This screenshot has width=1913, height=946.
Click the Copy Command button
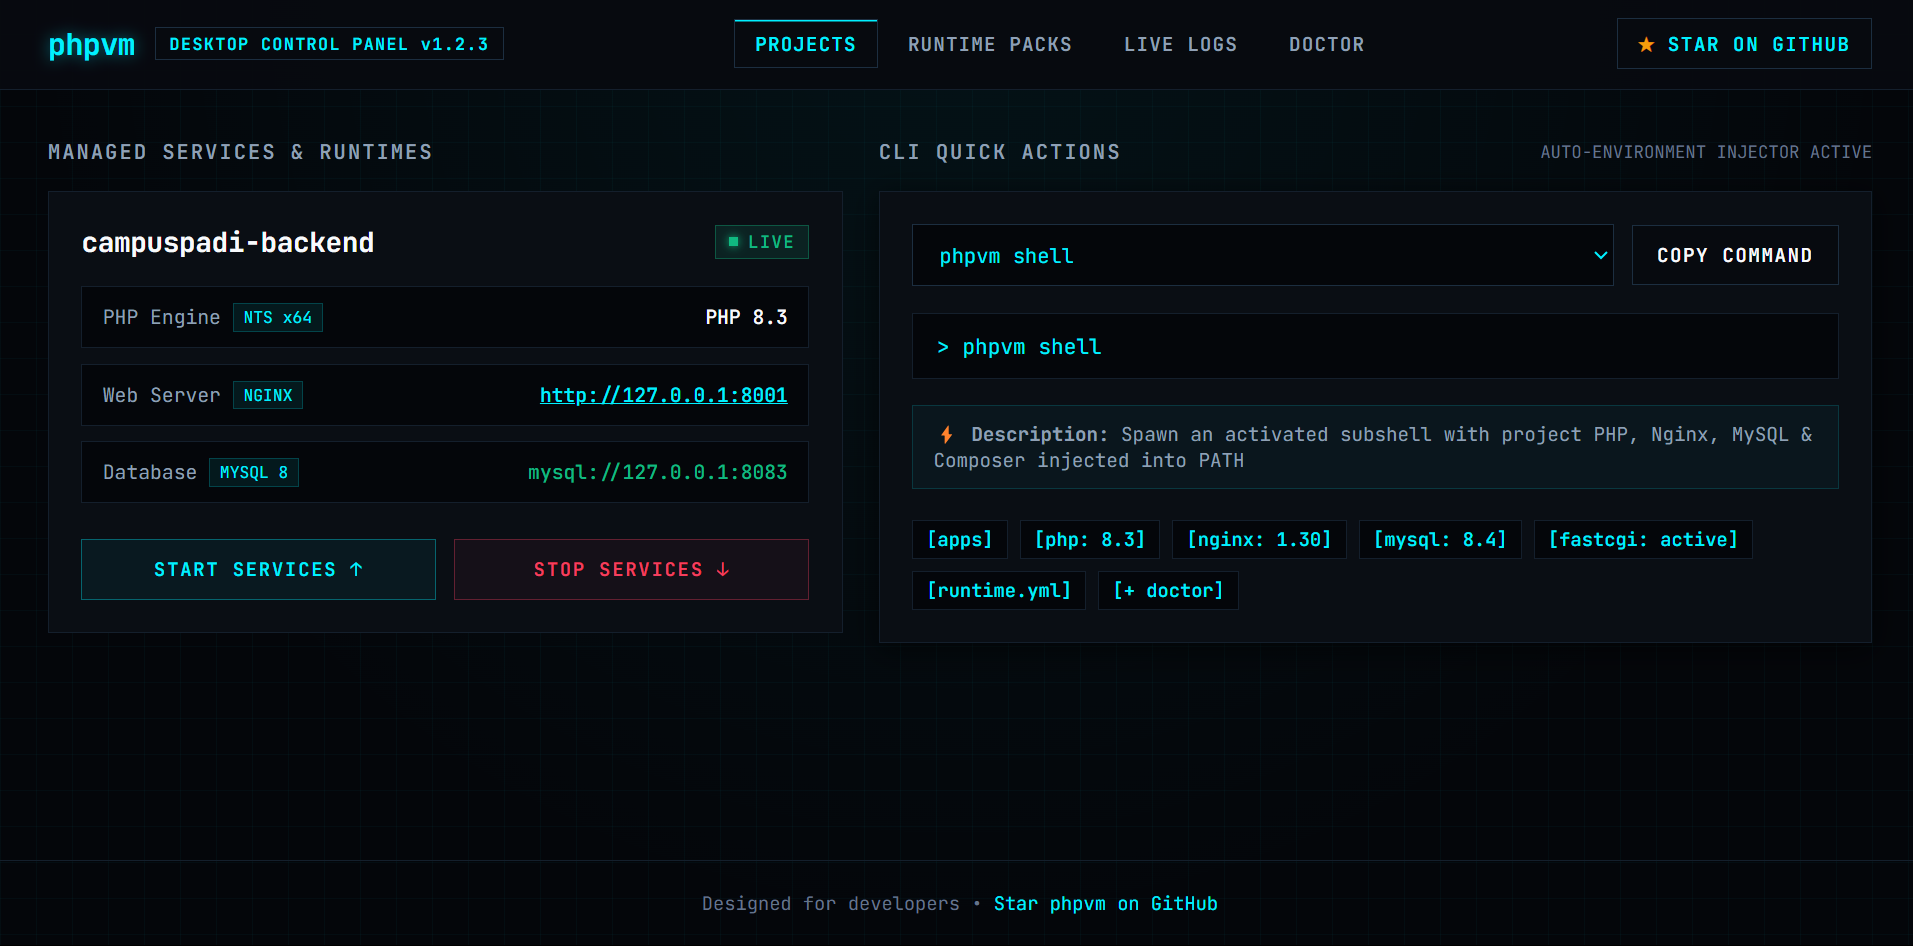tap(1735, 255)
